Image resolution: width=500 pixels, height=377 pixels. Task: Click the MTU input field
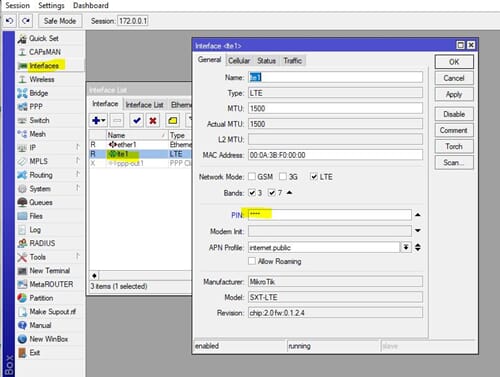(335, 108)
